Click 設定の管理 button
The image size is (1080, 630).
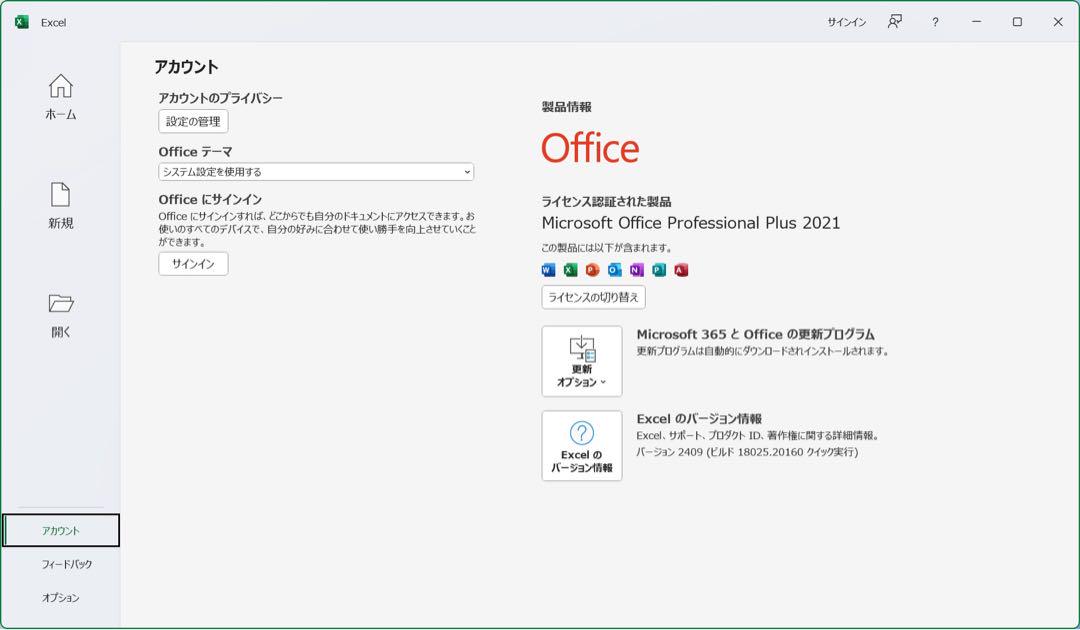194,121
